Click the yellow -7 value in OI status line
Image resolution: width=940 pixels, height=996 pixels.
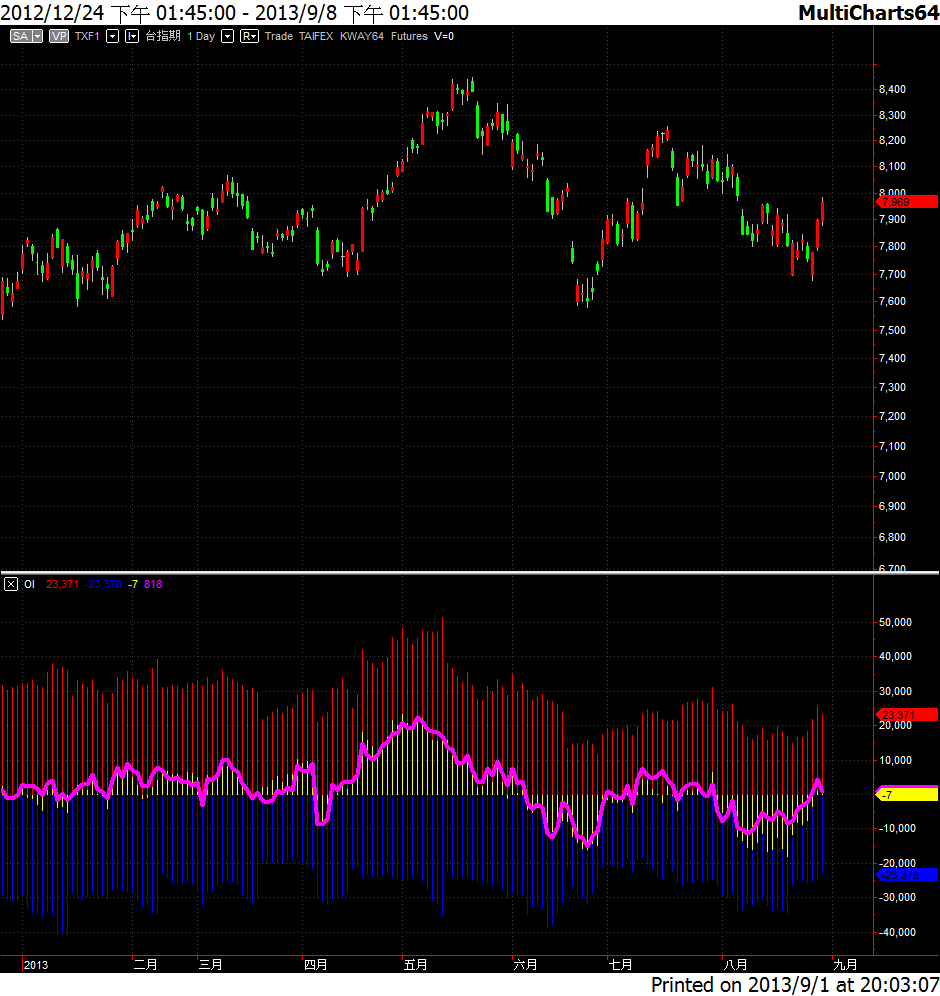[133, 584]
